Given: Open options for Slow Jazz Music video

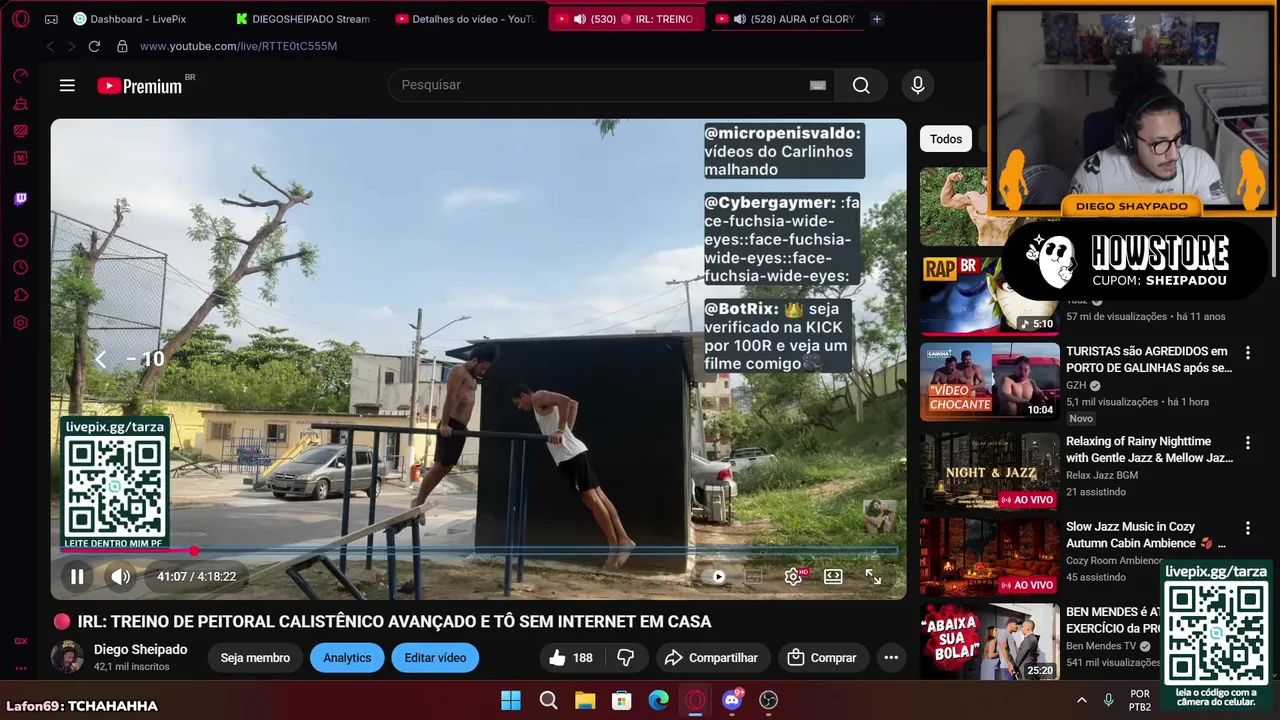Looking at the screenshot, I should click(x=1247, y=528).
